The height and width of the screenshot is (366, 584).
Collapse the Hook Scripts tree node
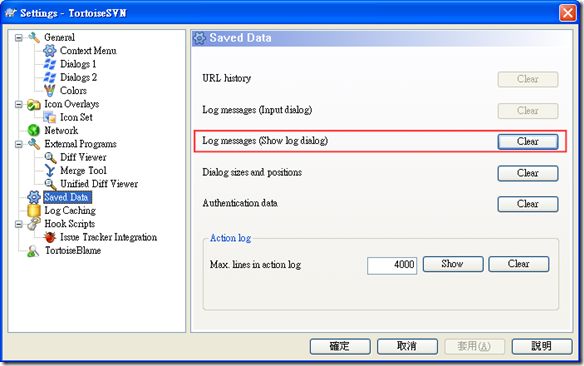point(19,224)
